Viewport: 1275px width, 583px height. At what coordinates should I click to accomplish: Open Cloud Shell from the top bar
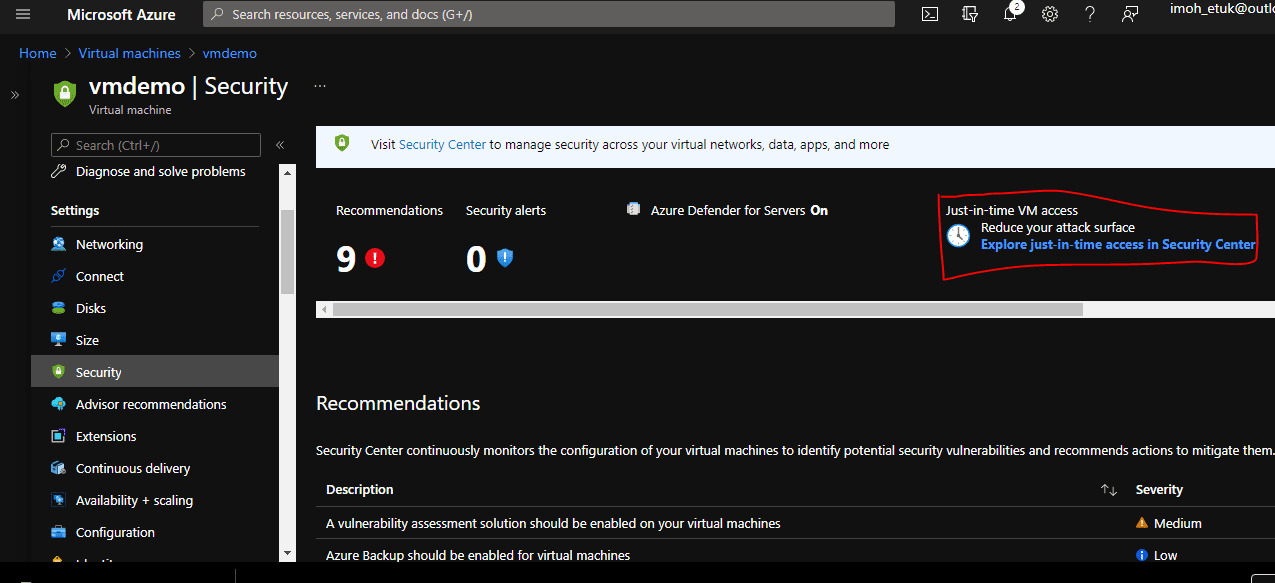pyautogui.click(x=930, y=15)
